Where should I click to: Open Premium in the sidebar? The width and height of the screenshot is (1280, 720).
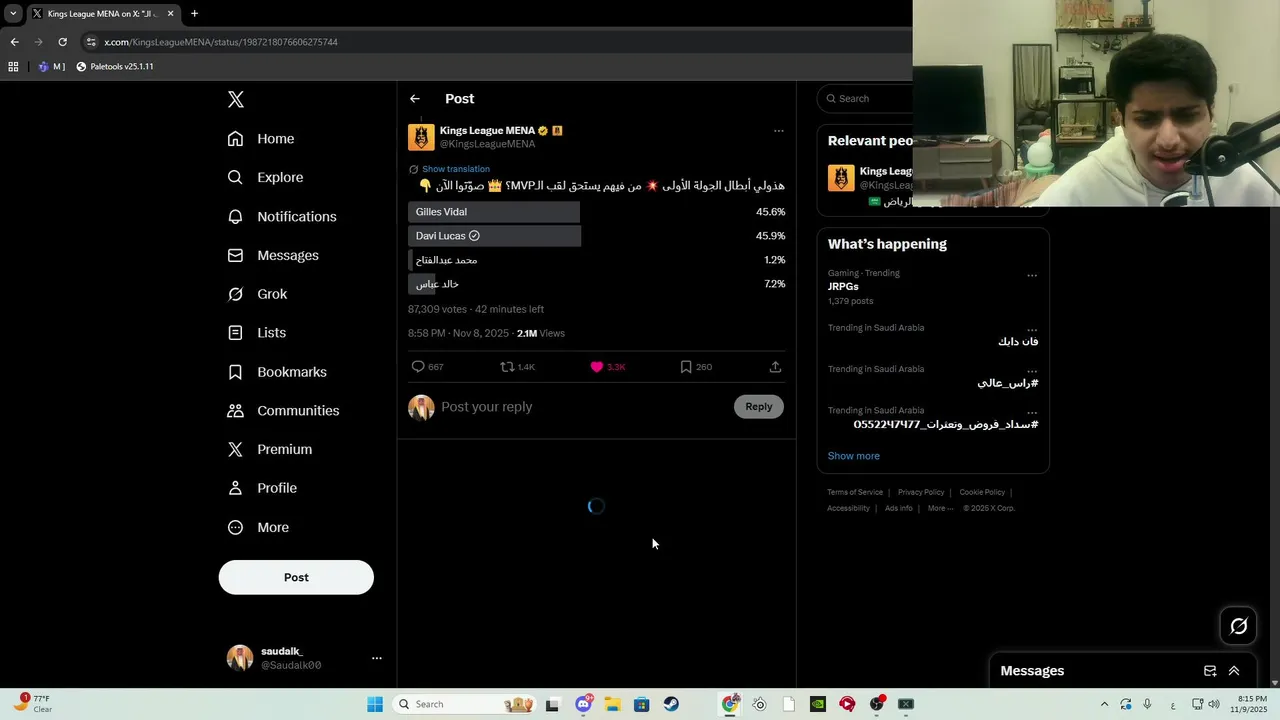[x=270, y=449]
